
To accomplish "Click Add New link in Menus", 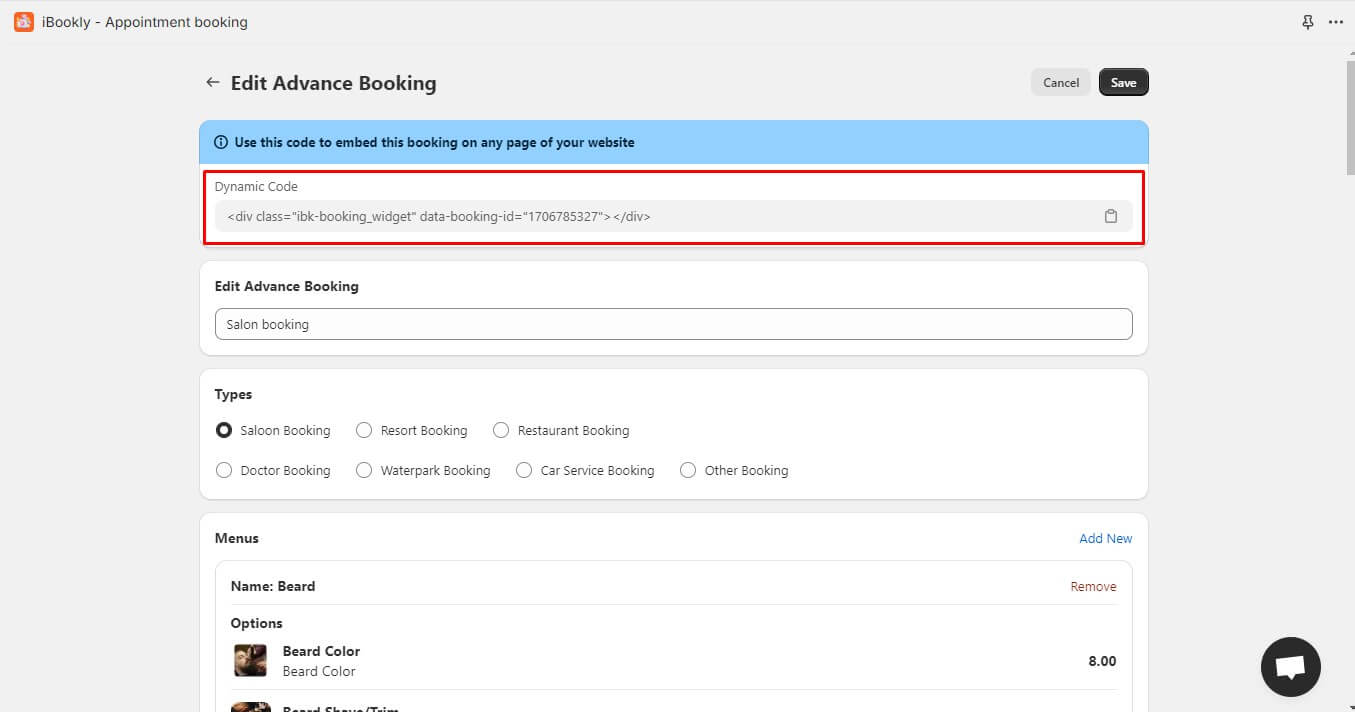I will [1105, 538].
